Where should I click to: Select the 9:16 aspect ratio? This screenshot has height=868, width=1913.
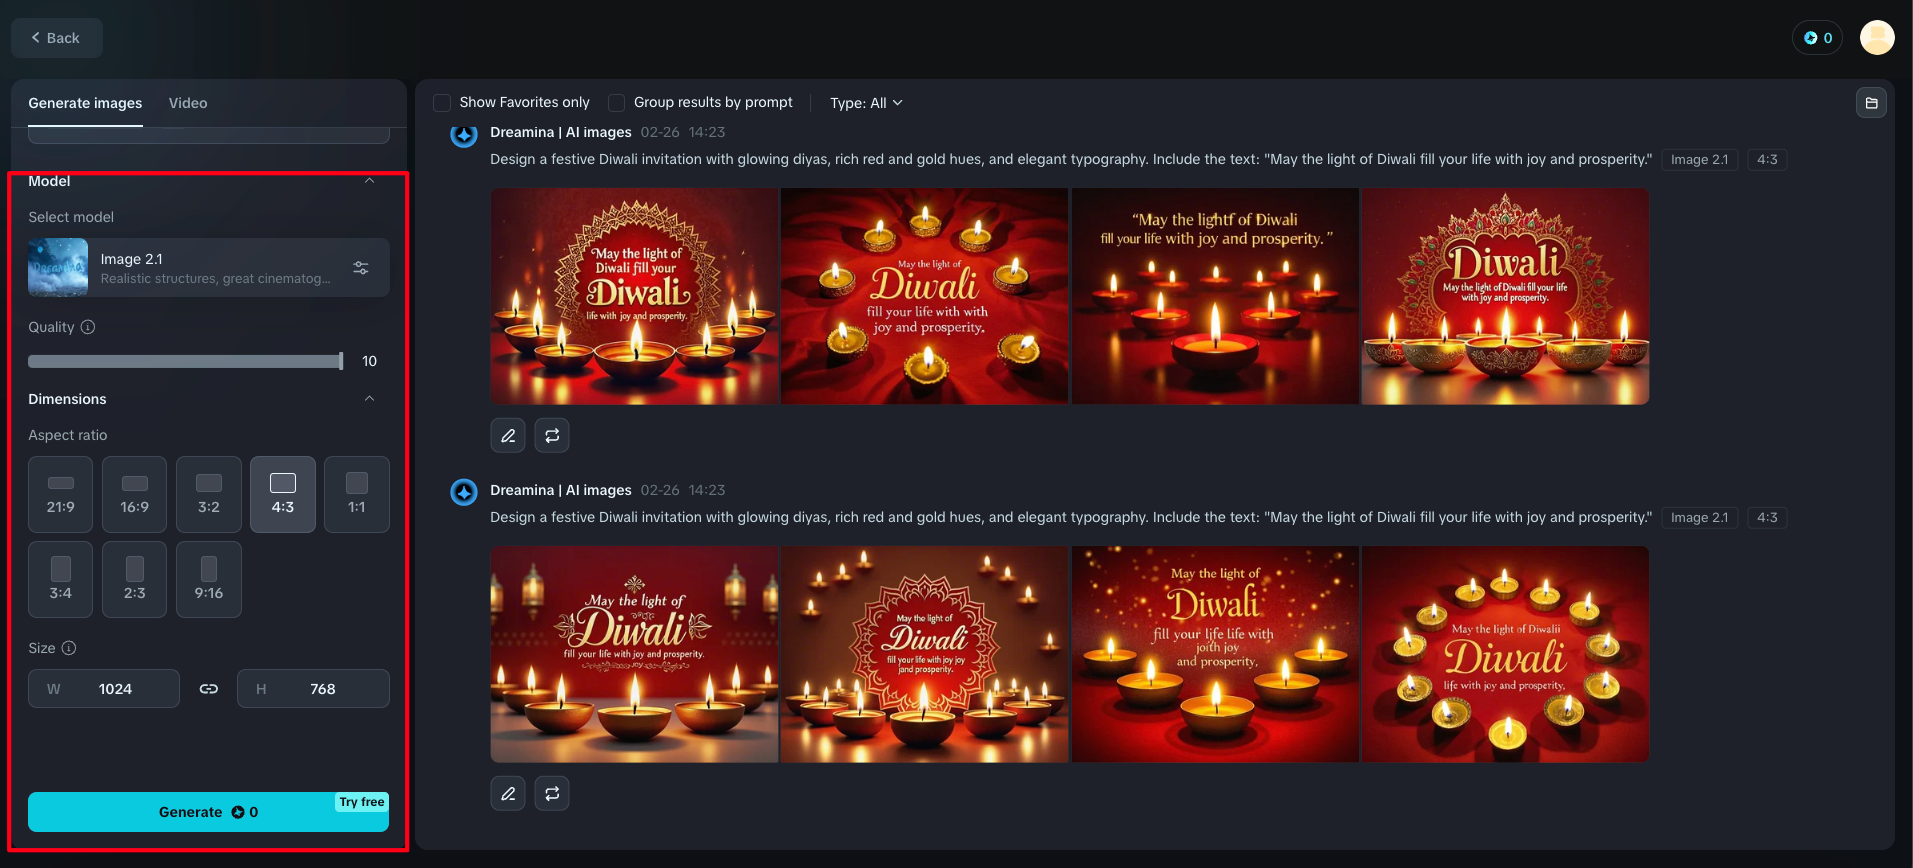pyautogui.click(x=209, y=579)
